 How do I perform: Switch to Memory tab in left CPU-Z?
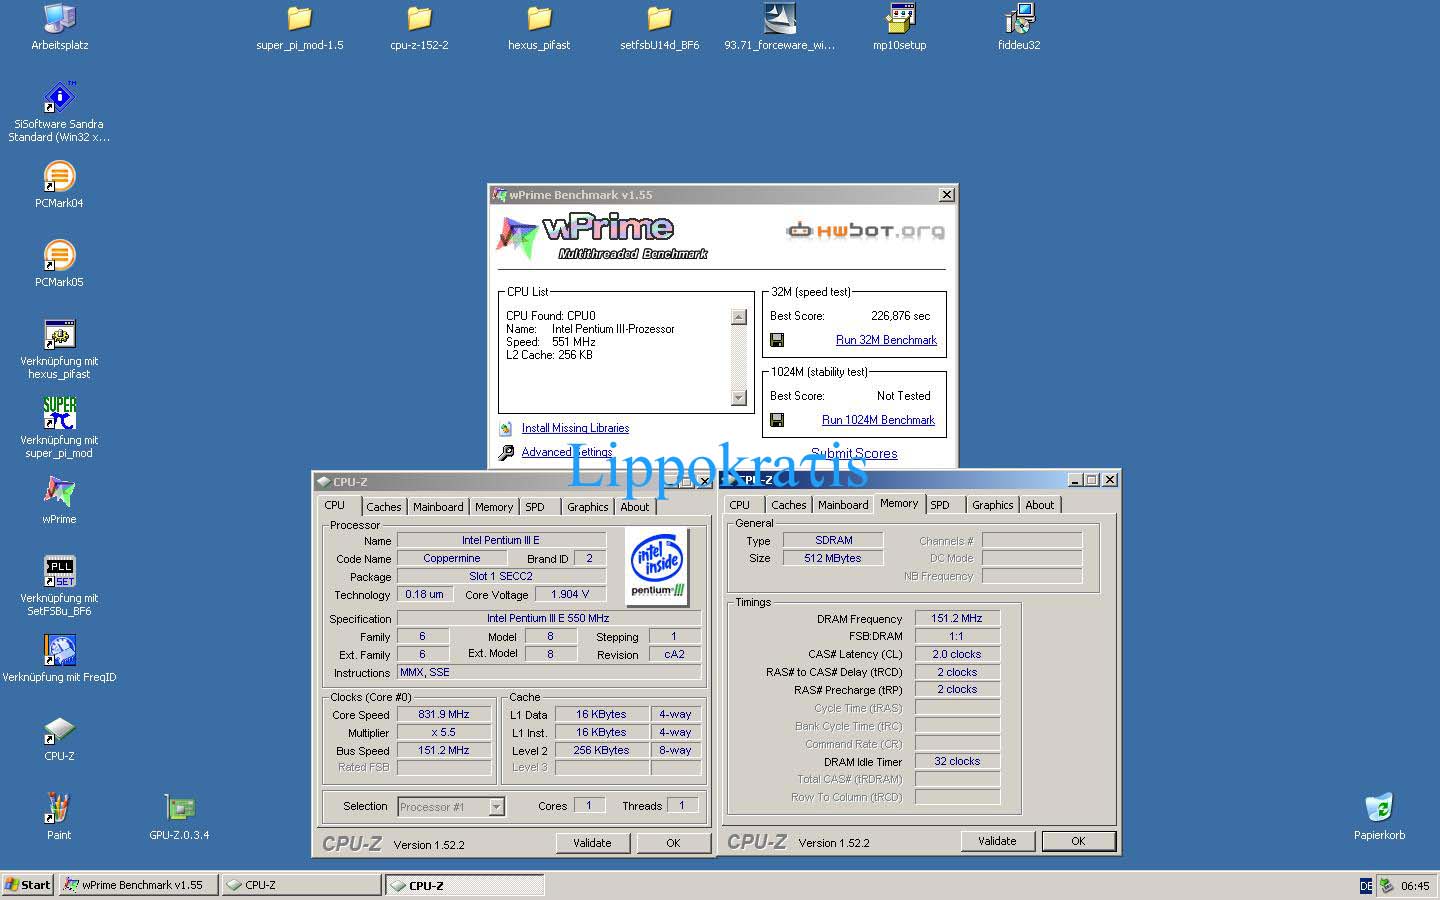pyautogui.click(x=494, y=507)
